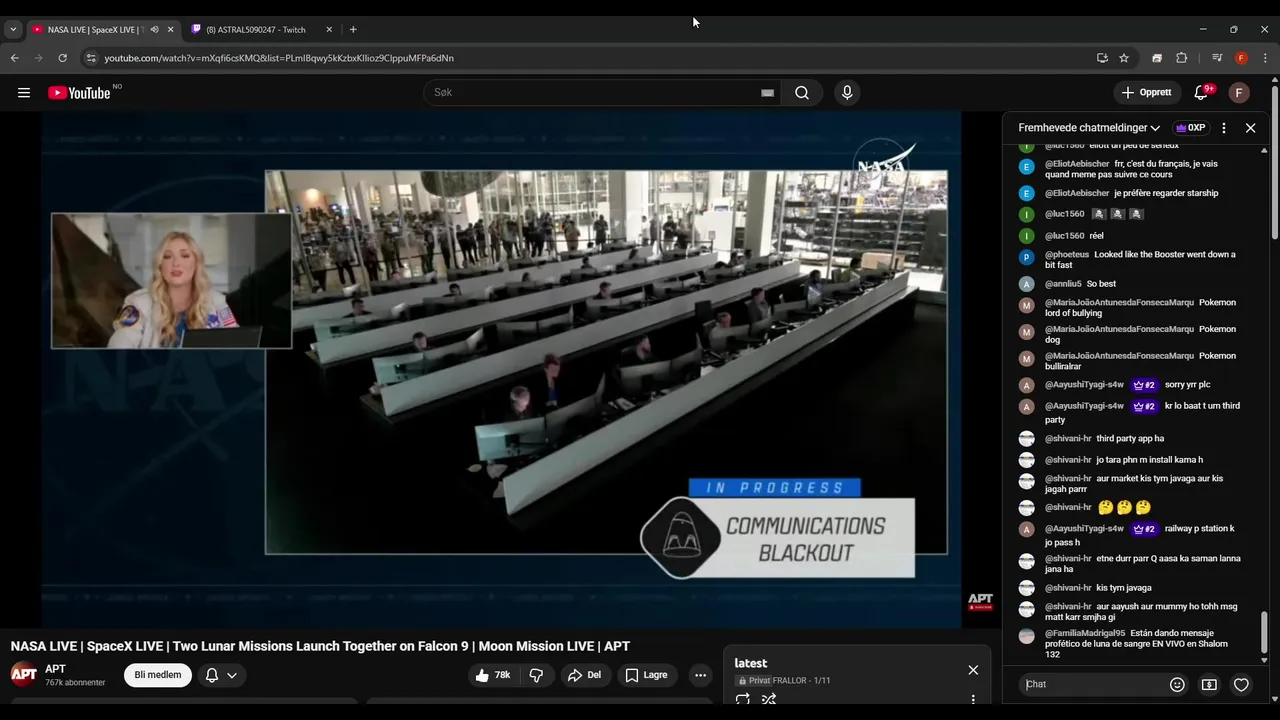Share the video with Del button
1280x720 pixels.
(585, 675)
